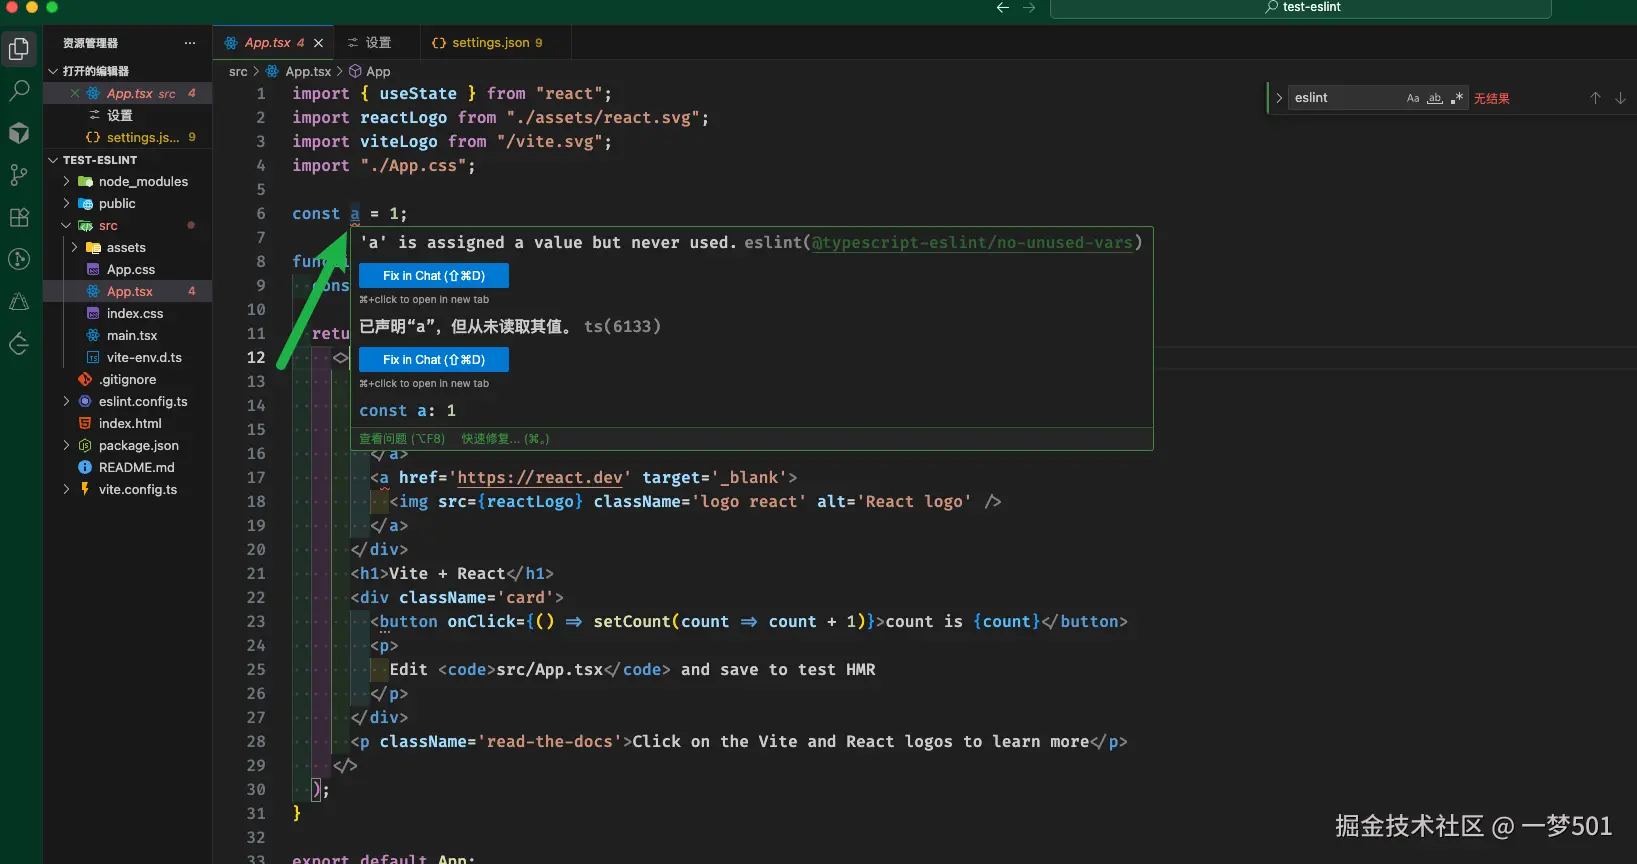Click the git icon beside .gitignore
The height and width of the screenshot is (864, 1637).
pos(85,379)
